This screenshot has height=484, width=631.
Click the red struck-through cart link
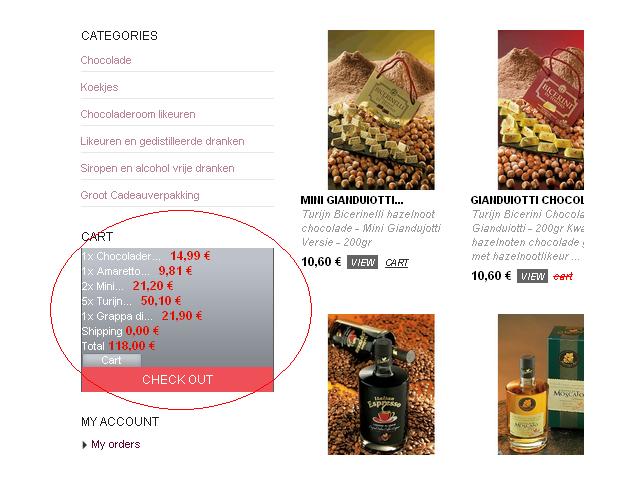(563, 276)
